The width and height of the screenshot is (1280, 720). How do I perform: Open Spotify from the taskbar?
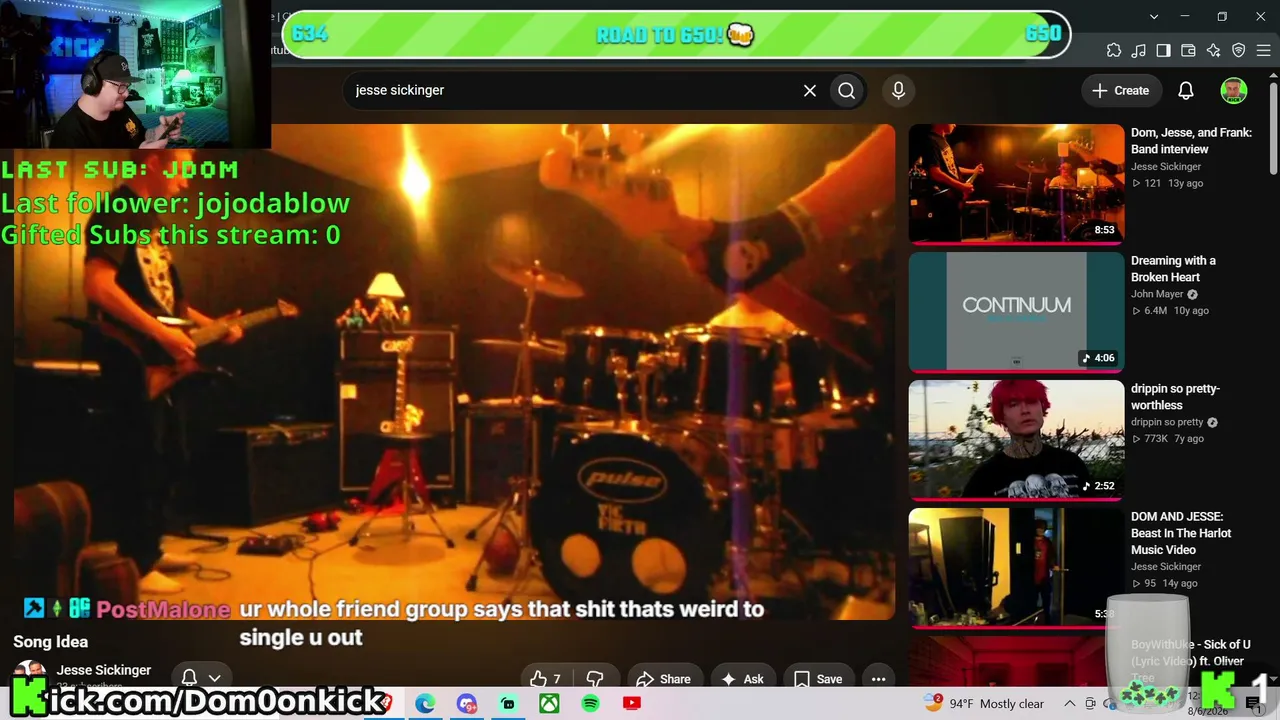(x=590, y=704)
